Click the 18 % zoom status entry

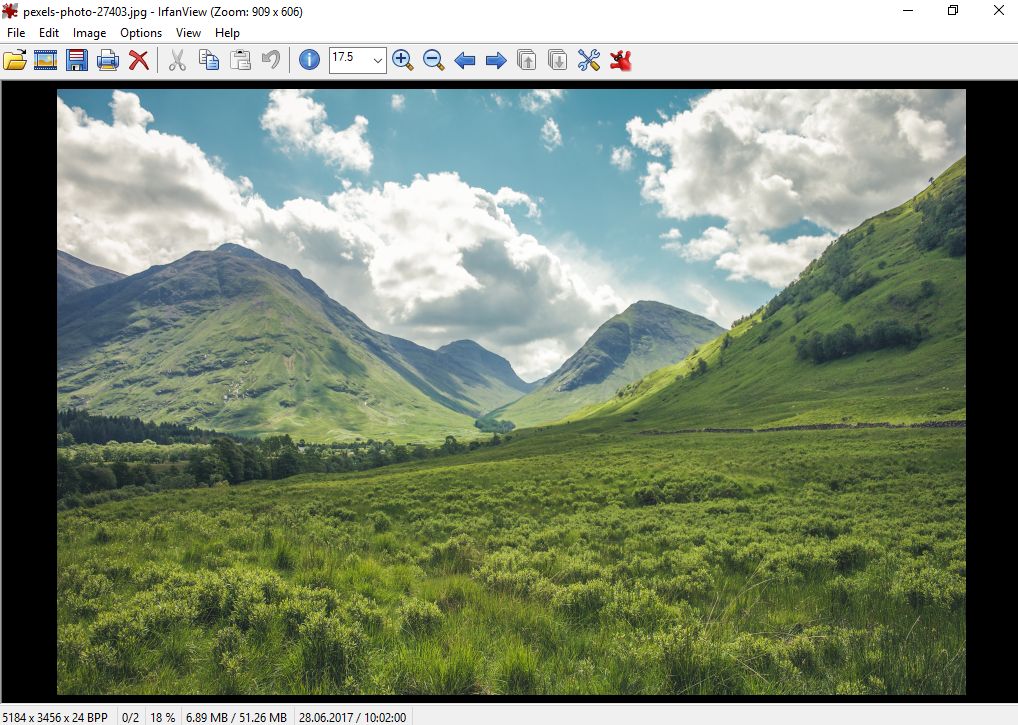tap(163, 717)
